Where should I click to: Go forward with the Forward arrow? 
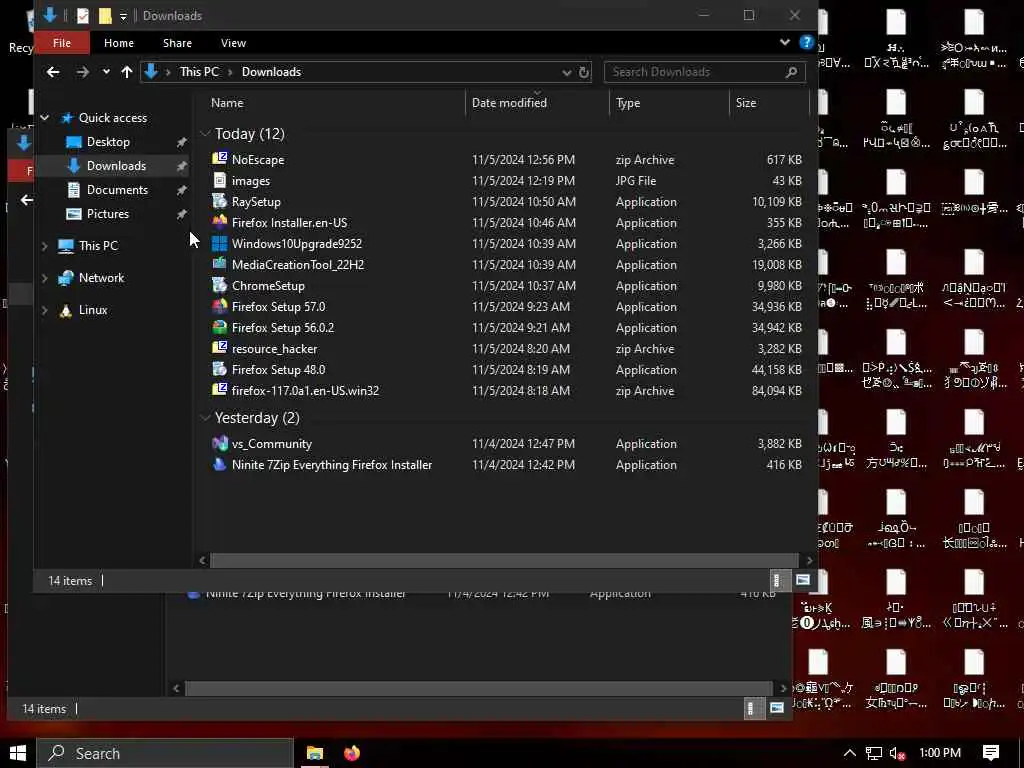(82, 72)
